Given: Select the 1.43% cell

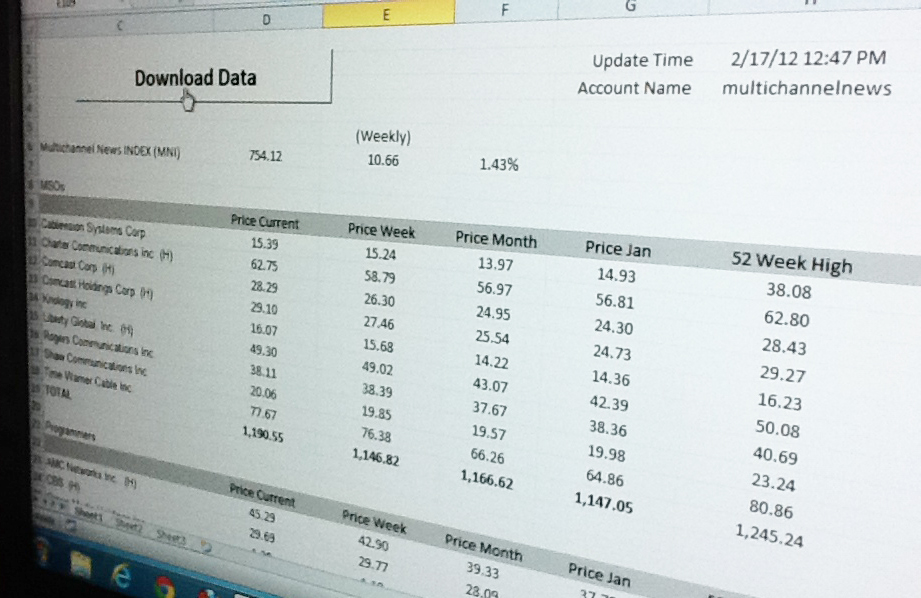Looking at the screenshot, I should 499,164.
